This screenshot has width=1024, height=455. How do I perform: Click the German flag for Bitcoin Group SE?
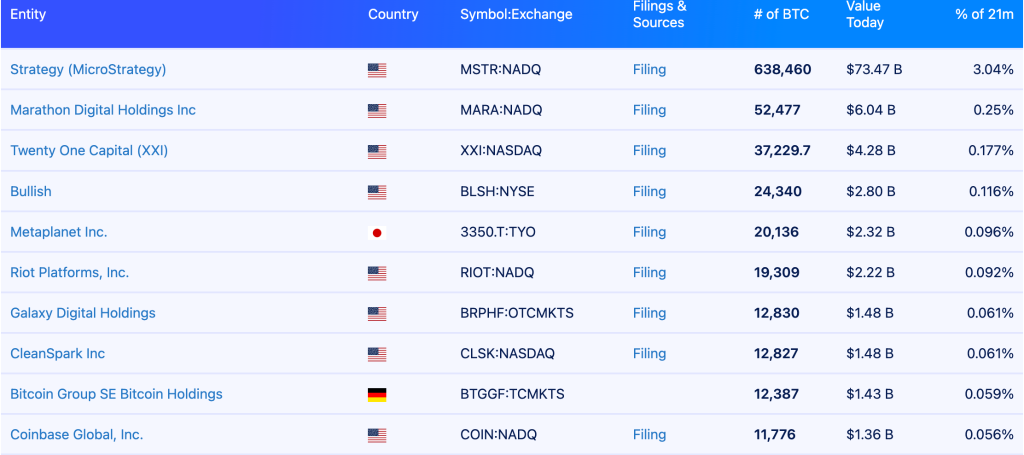click(x=377, y=395)
